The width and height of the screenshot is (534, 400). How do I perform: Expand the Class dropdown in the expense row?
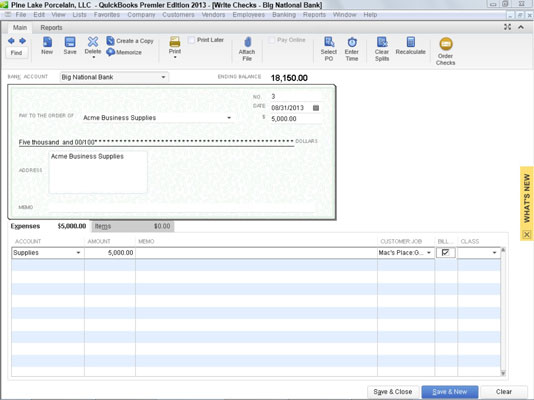pos(494,253)
